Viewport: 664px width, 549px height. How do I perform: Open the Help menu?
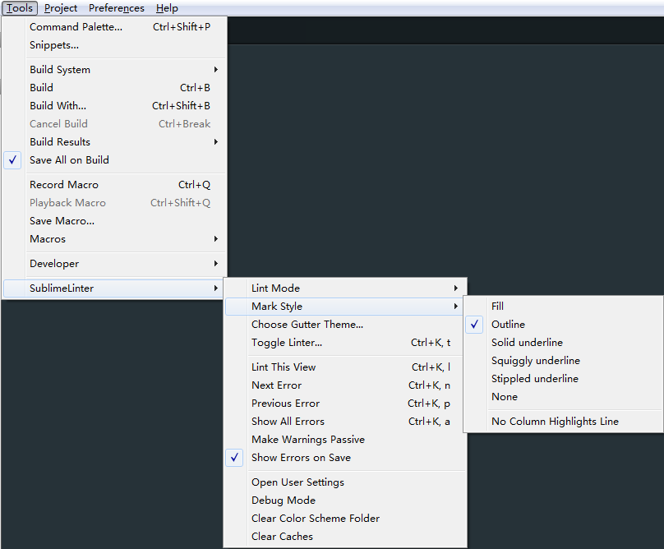point(167,8)
